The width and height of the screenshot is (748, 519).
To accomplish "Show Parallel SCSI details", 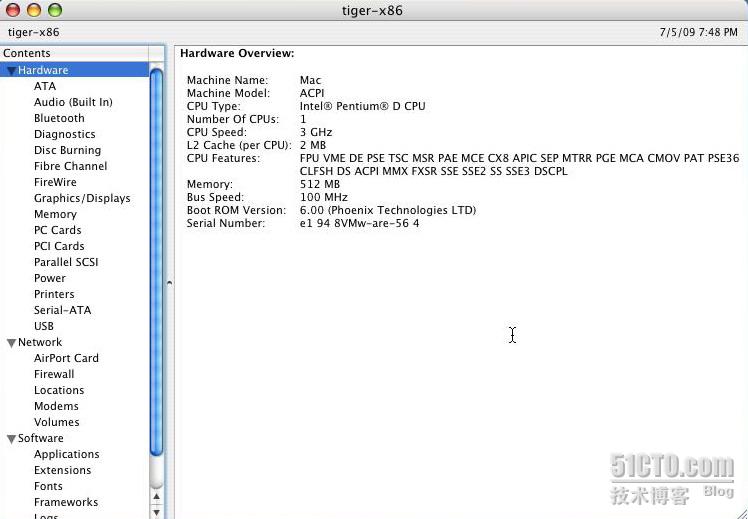I will [66, 262].
